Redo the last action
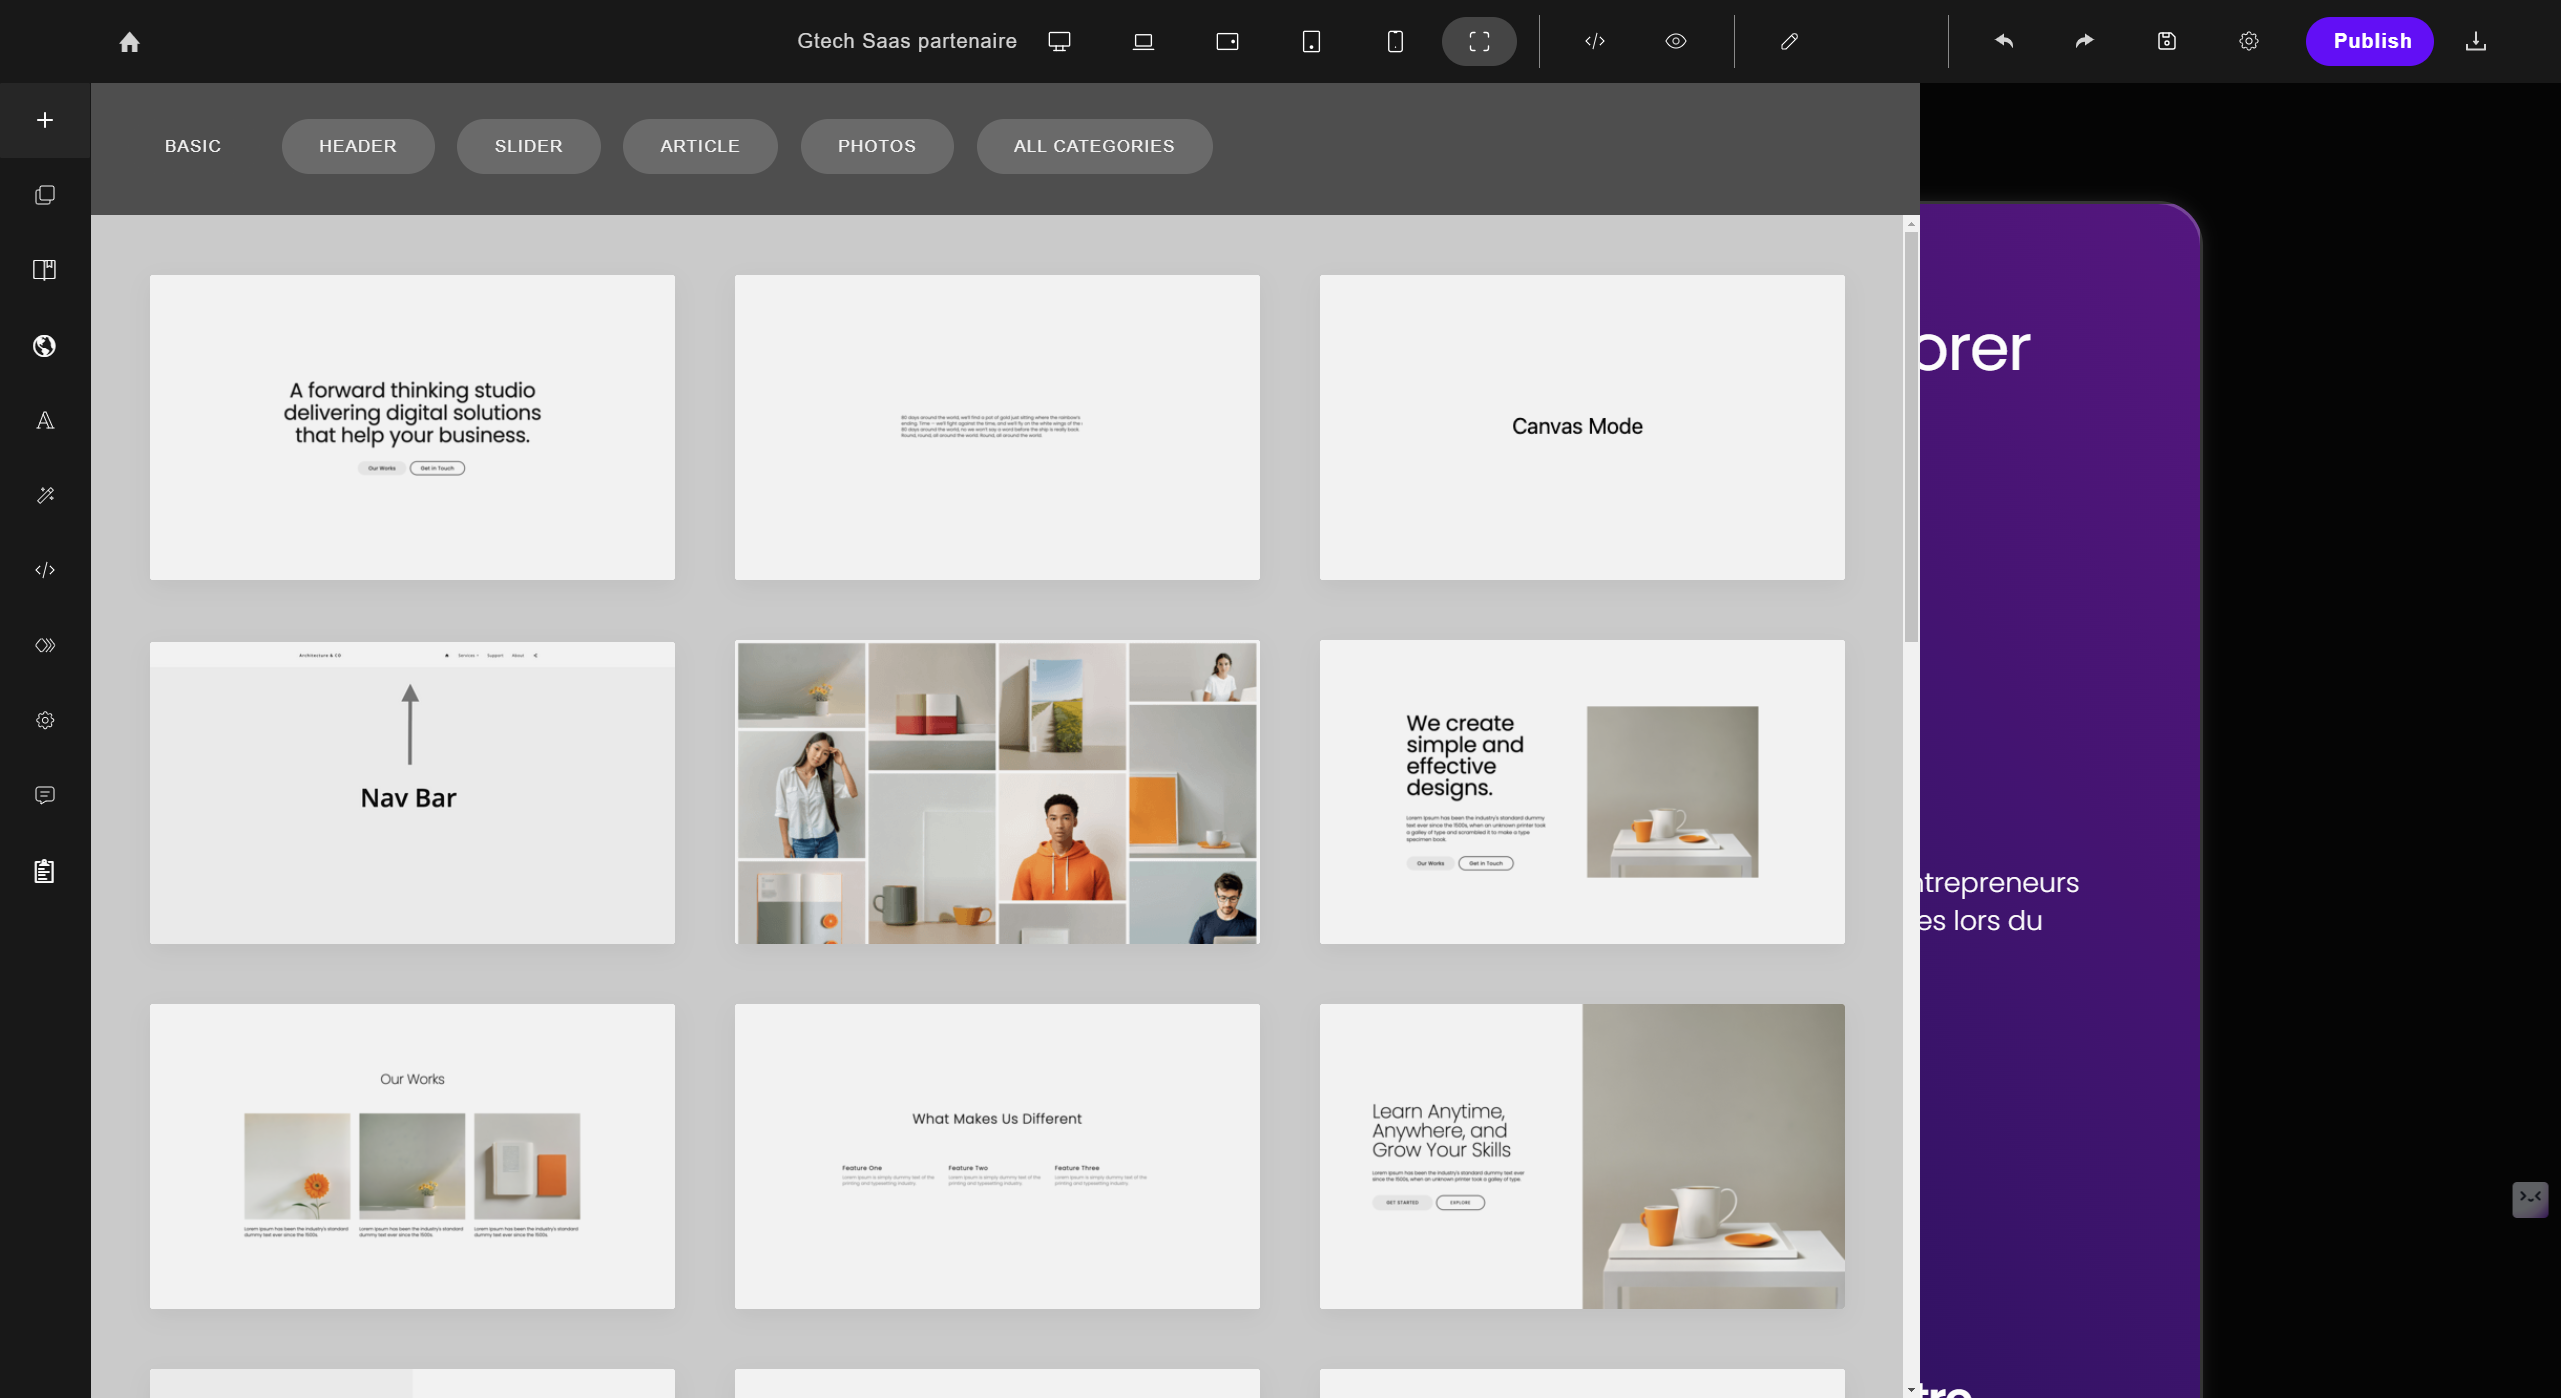The width and height of the screenshot is (2561, 1398). [x=2084, y=41]
